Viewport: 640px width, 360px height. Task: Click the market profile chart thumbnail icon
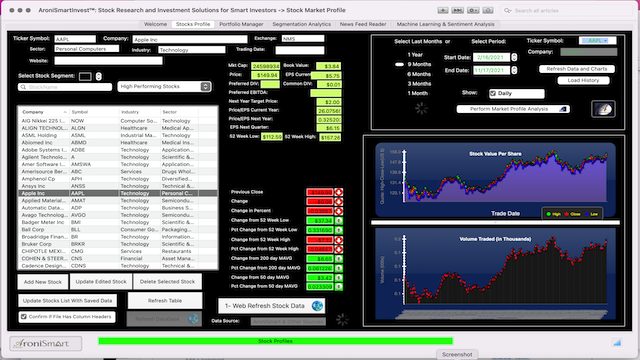click(x=603, y=109)
